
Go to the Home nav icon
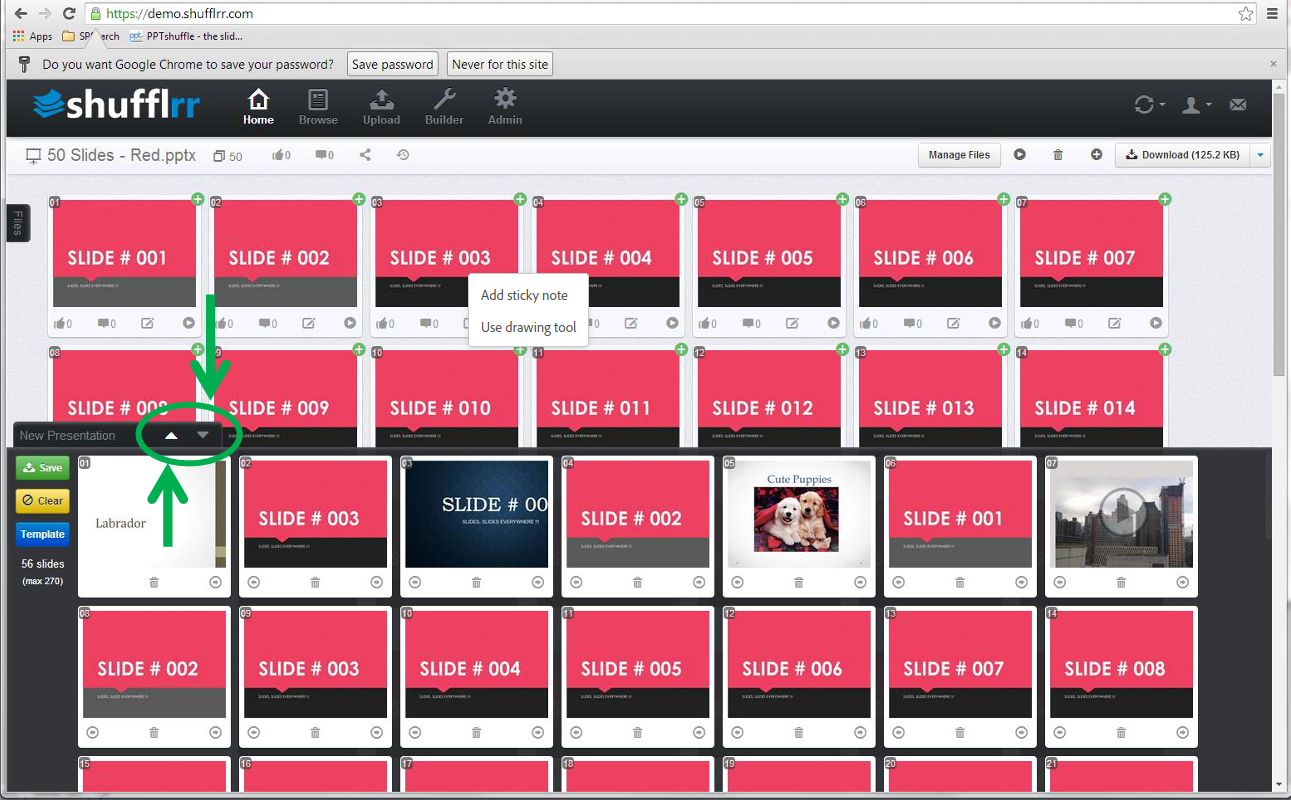(x=258, y=107)
